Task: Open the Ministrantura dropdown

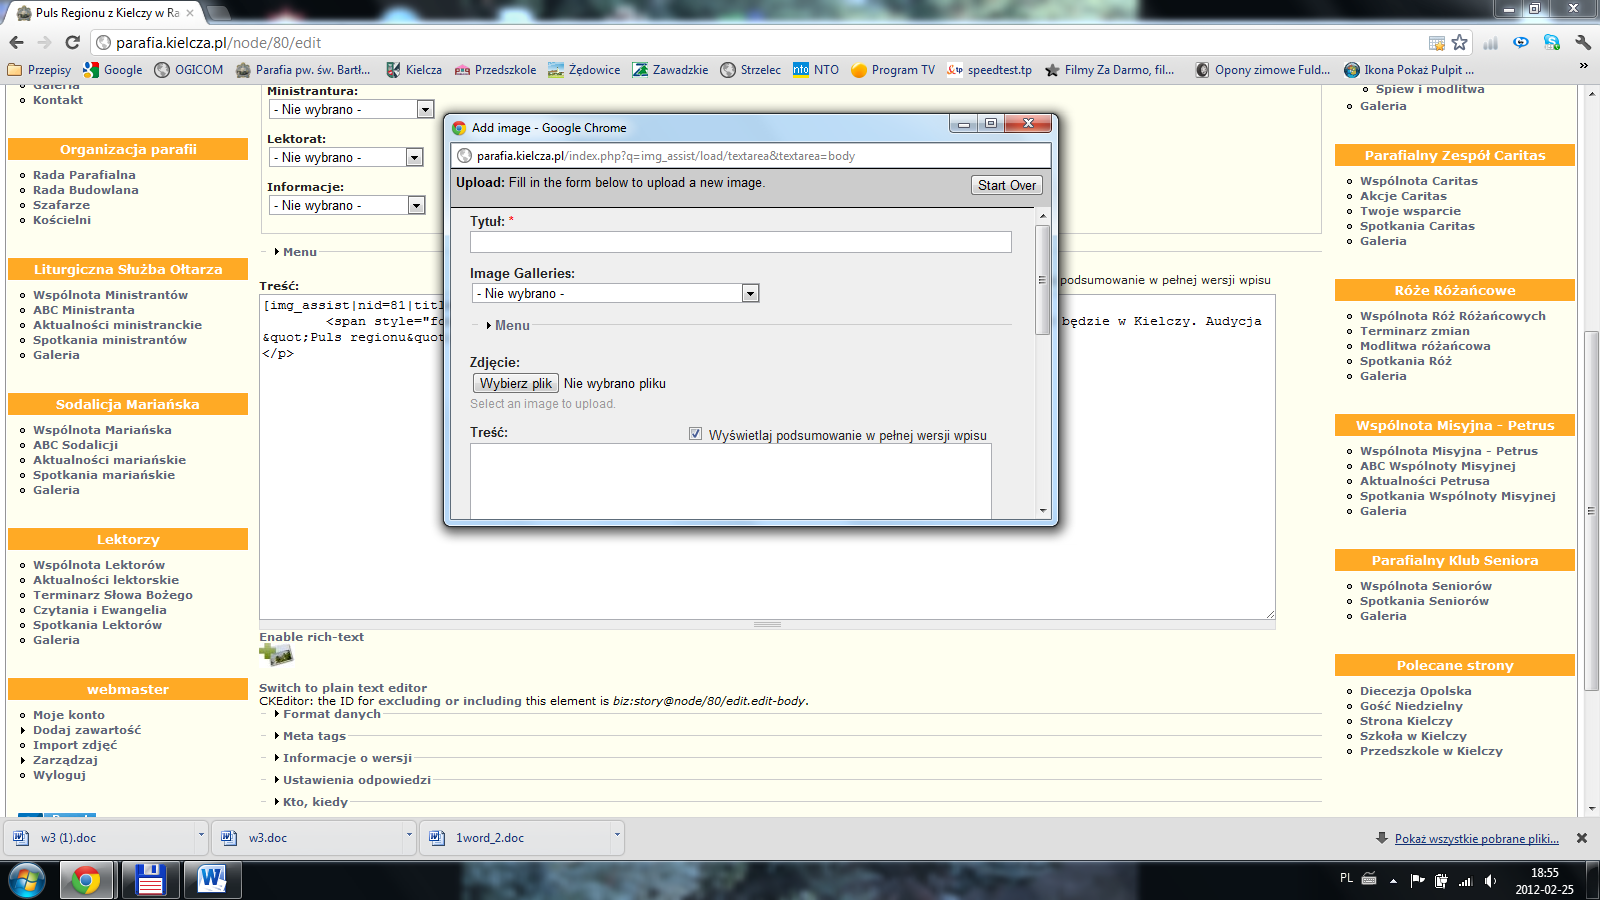Action: [351, 109]
